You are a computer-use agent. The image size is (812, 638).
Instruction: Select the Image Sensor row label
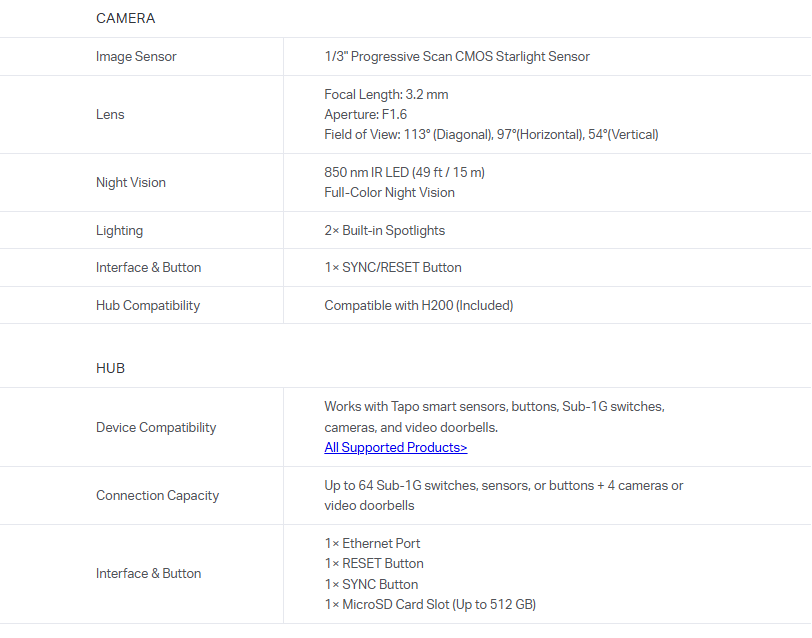coord(136,56)
